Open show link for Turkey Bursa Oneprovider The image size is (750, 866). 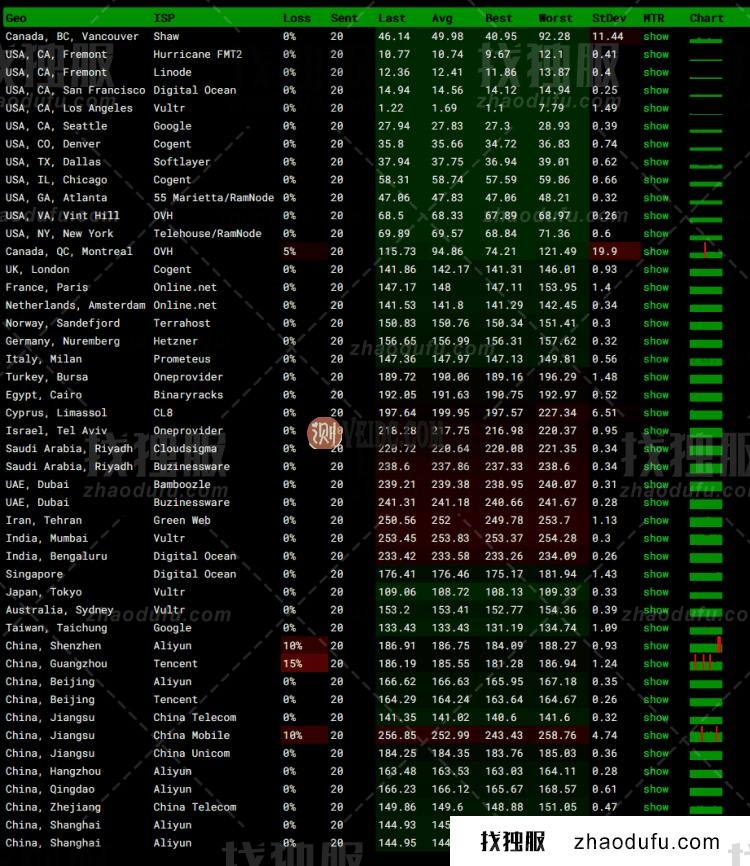point(656,377)
